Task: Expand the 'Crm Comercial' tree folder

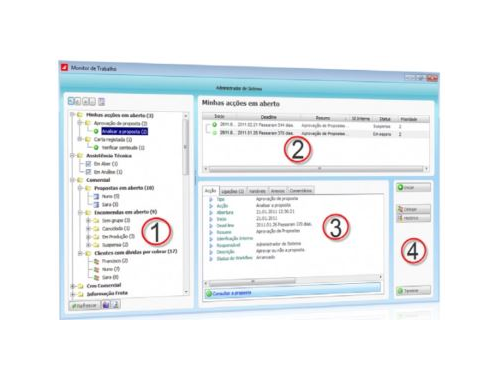Action: point(73,286)
